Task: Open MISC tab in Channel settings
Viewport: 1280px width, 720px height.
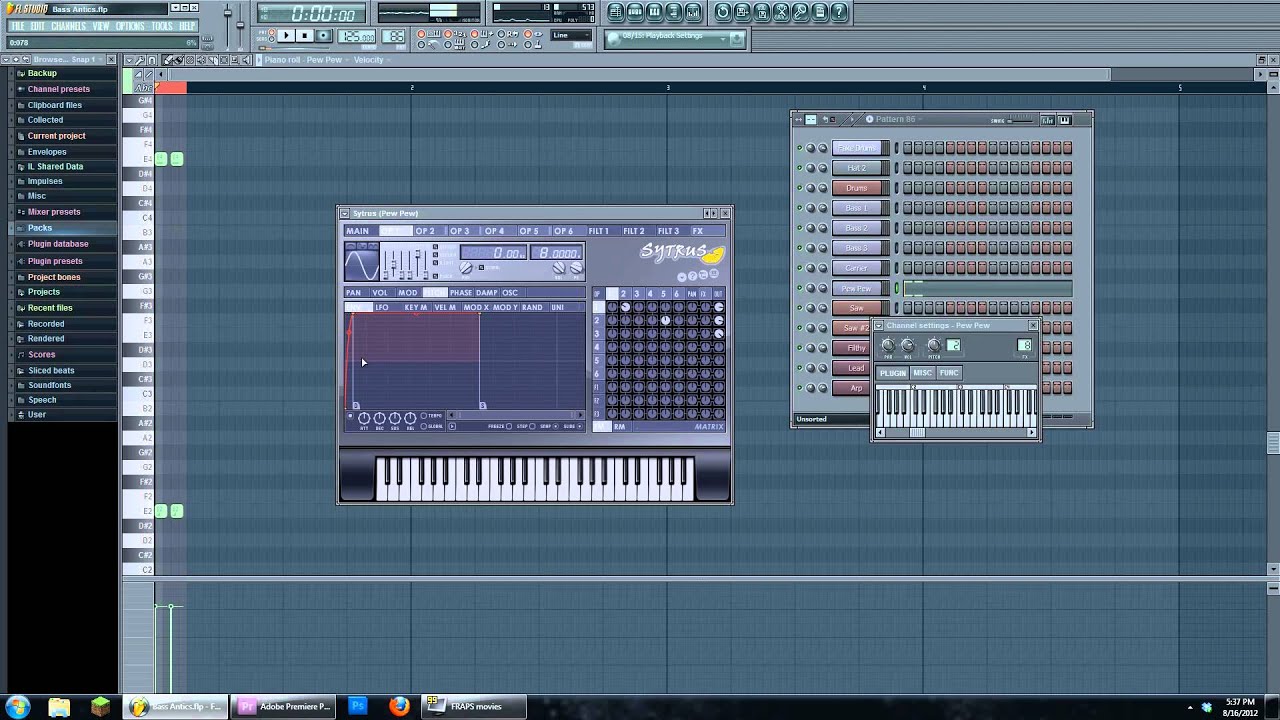Action: (922, 373)
